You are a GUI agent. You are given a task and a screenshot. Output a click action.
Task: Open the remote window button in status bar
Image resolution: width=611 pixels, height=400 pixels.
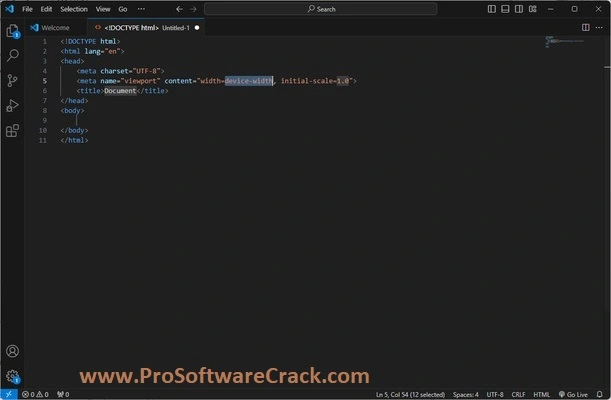click(9, 394)
